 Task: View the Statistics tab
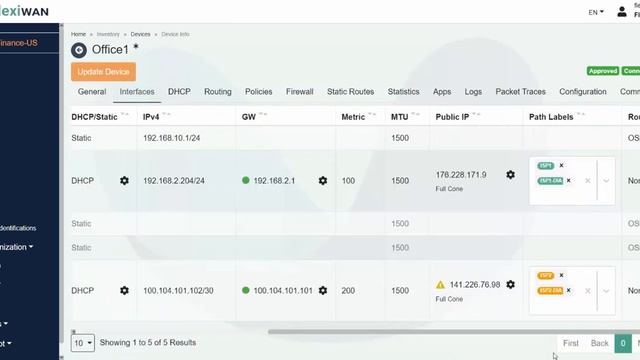[x=404, y=92]
